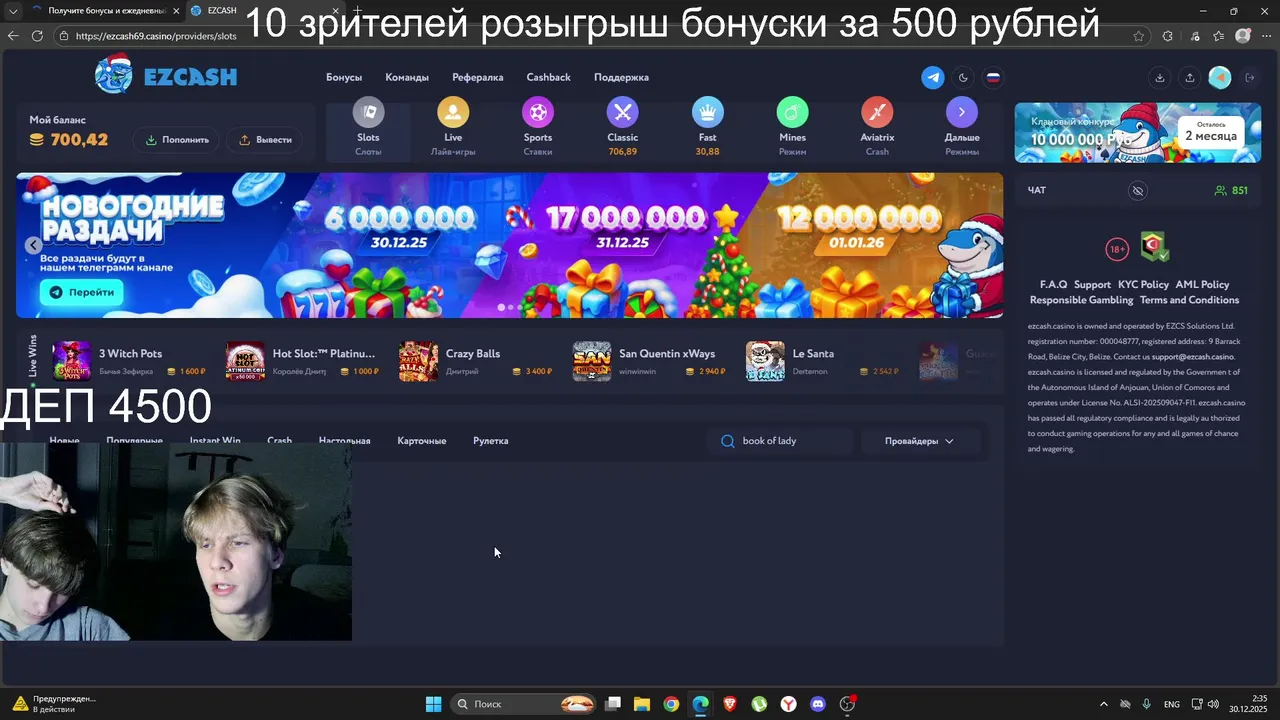Image resolution: width=1280 pixels, height=720 pixels.
Task: Select the Рулетка games tab
Action: [x=491, y=441]
